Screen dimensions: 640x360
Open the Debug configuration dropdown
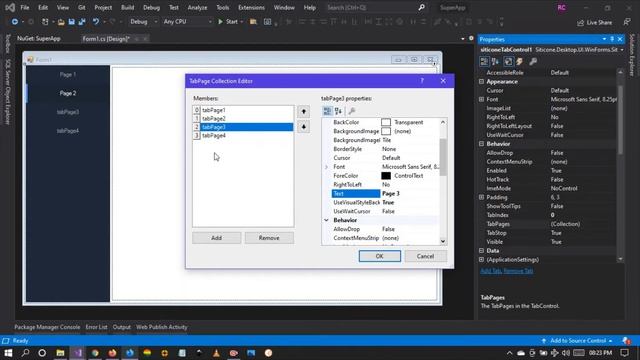pyautogui.click(x=143, y=22)
